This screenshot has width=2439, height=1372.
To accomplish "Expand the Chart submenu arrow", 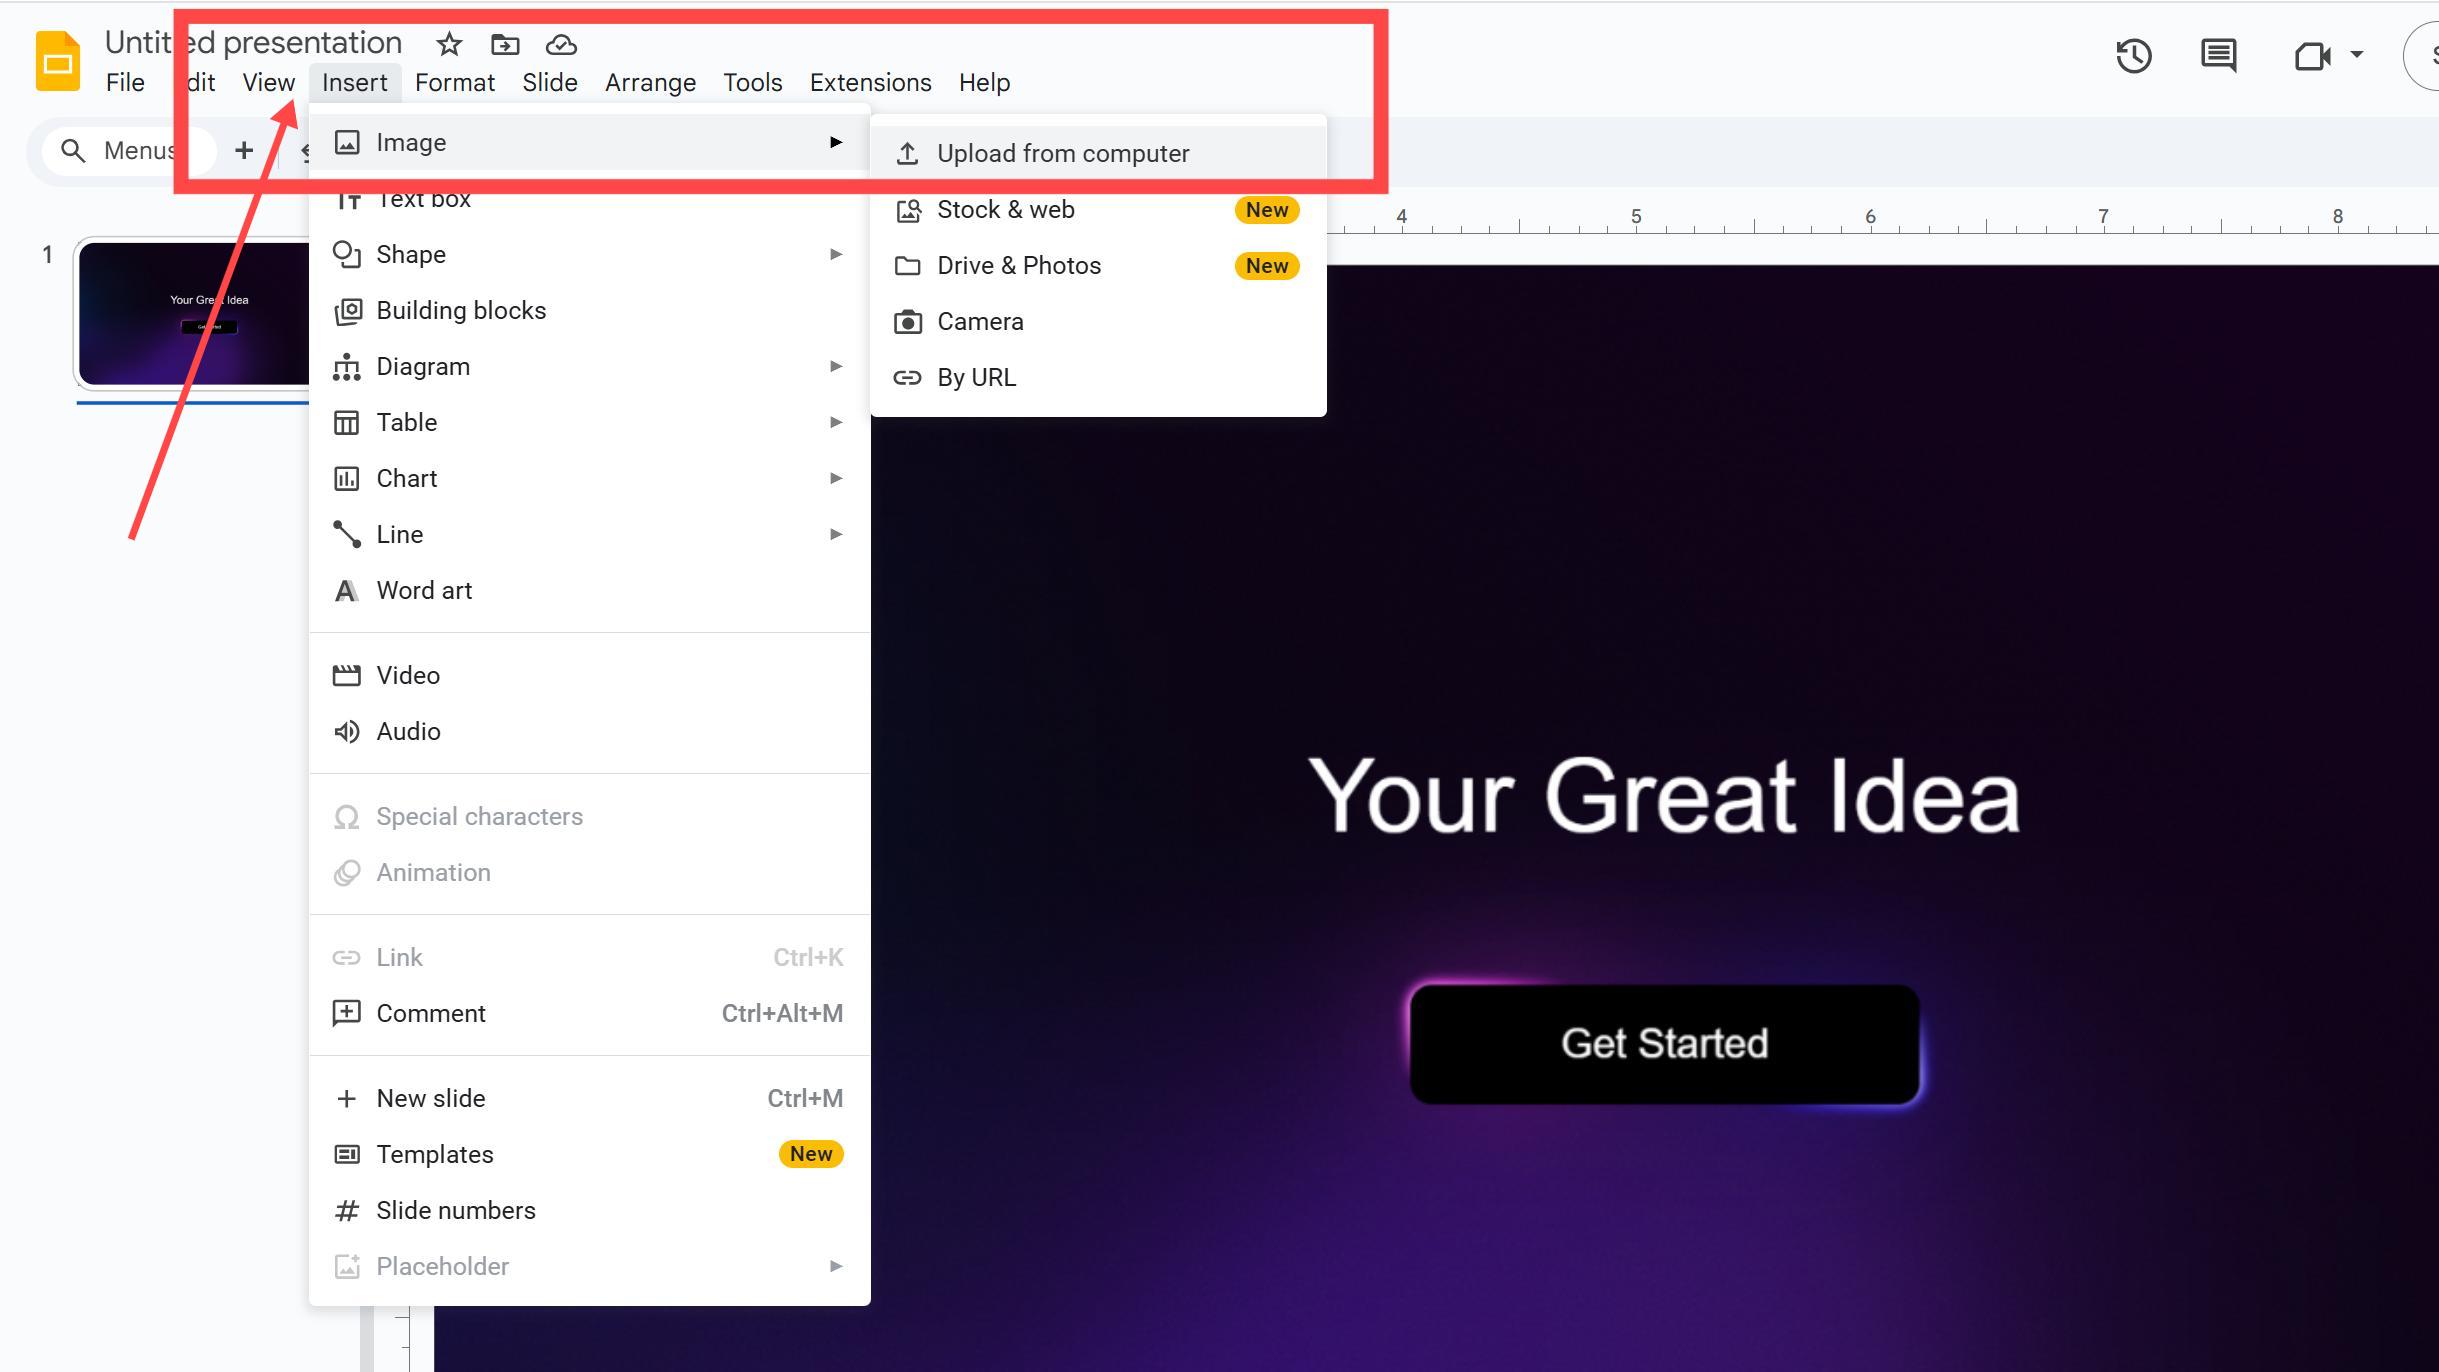I will pyautogui.click(x=836, y=478).
